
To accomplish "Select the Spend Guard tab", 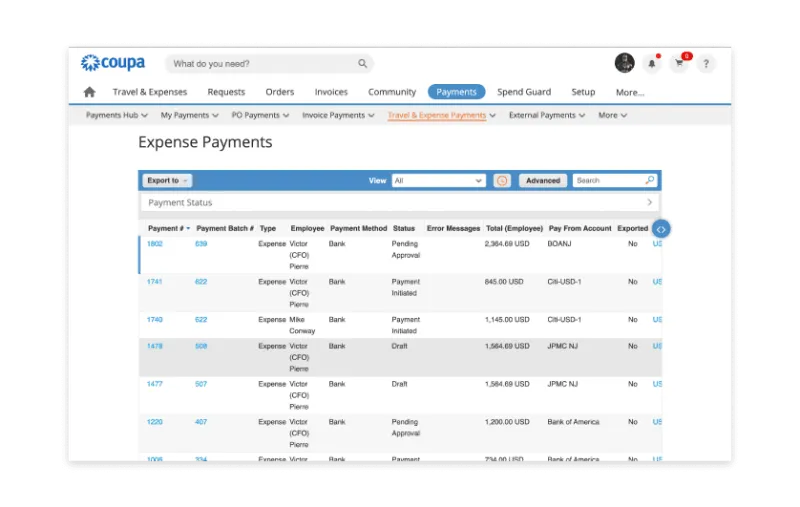I will coord(524,92).
